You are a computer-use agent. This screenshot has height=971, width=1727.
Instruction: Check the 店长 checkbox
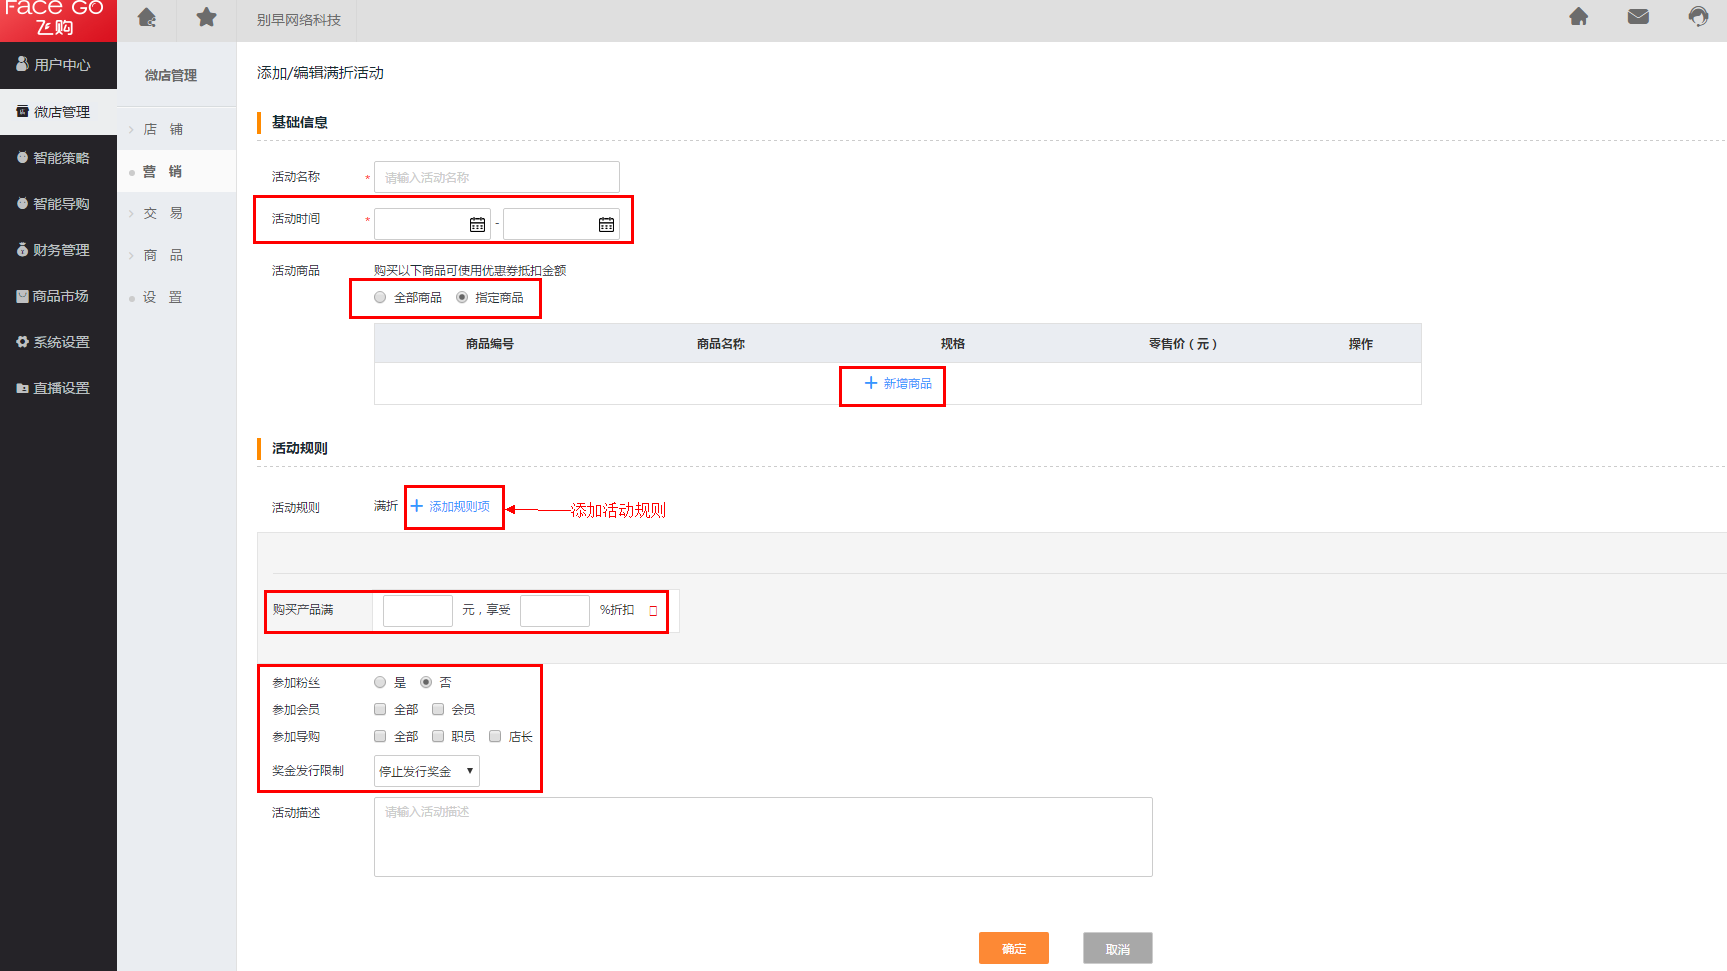(495, 736)
